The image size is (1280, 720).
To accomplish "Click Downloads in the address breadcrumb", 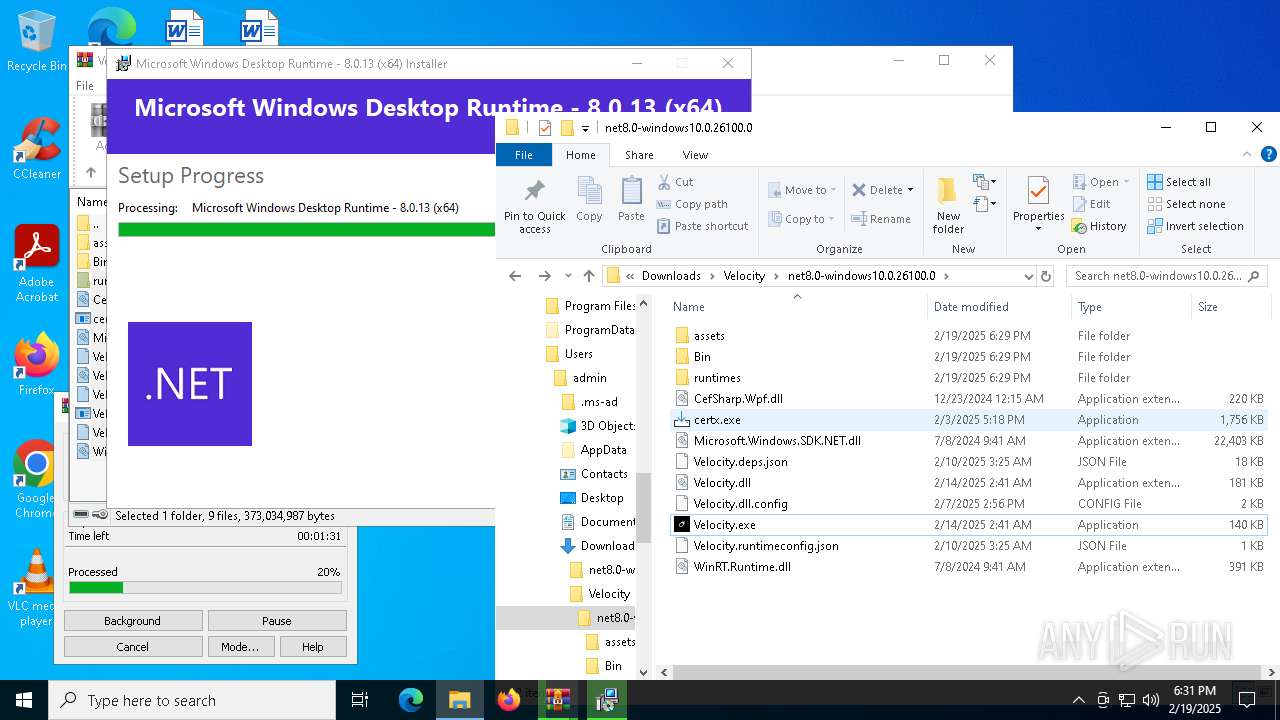I will coord(671,276).
